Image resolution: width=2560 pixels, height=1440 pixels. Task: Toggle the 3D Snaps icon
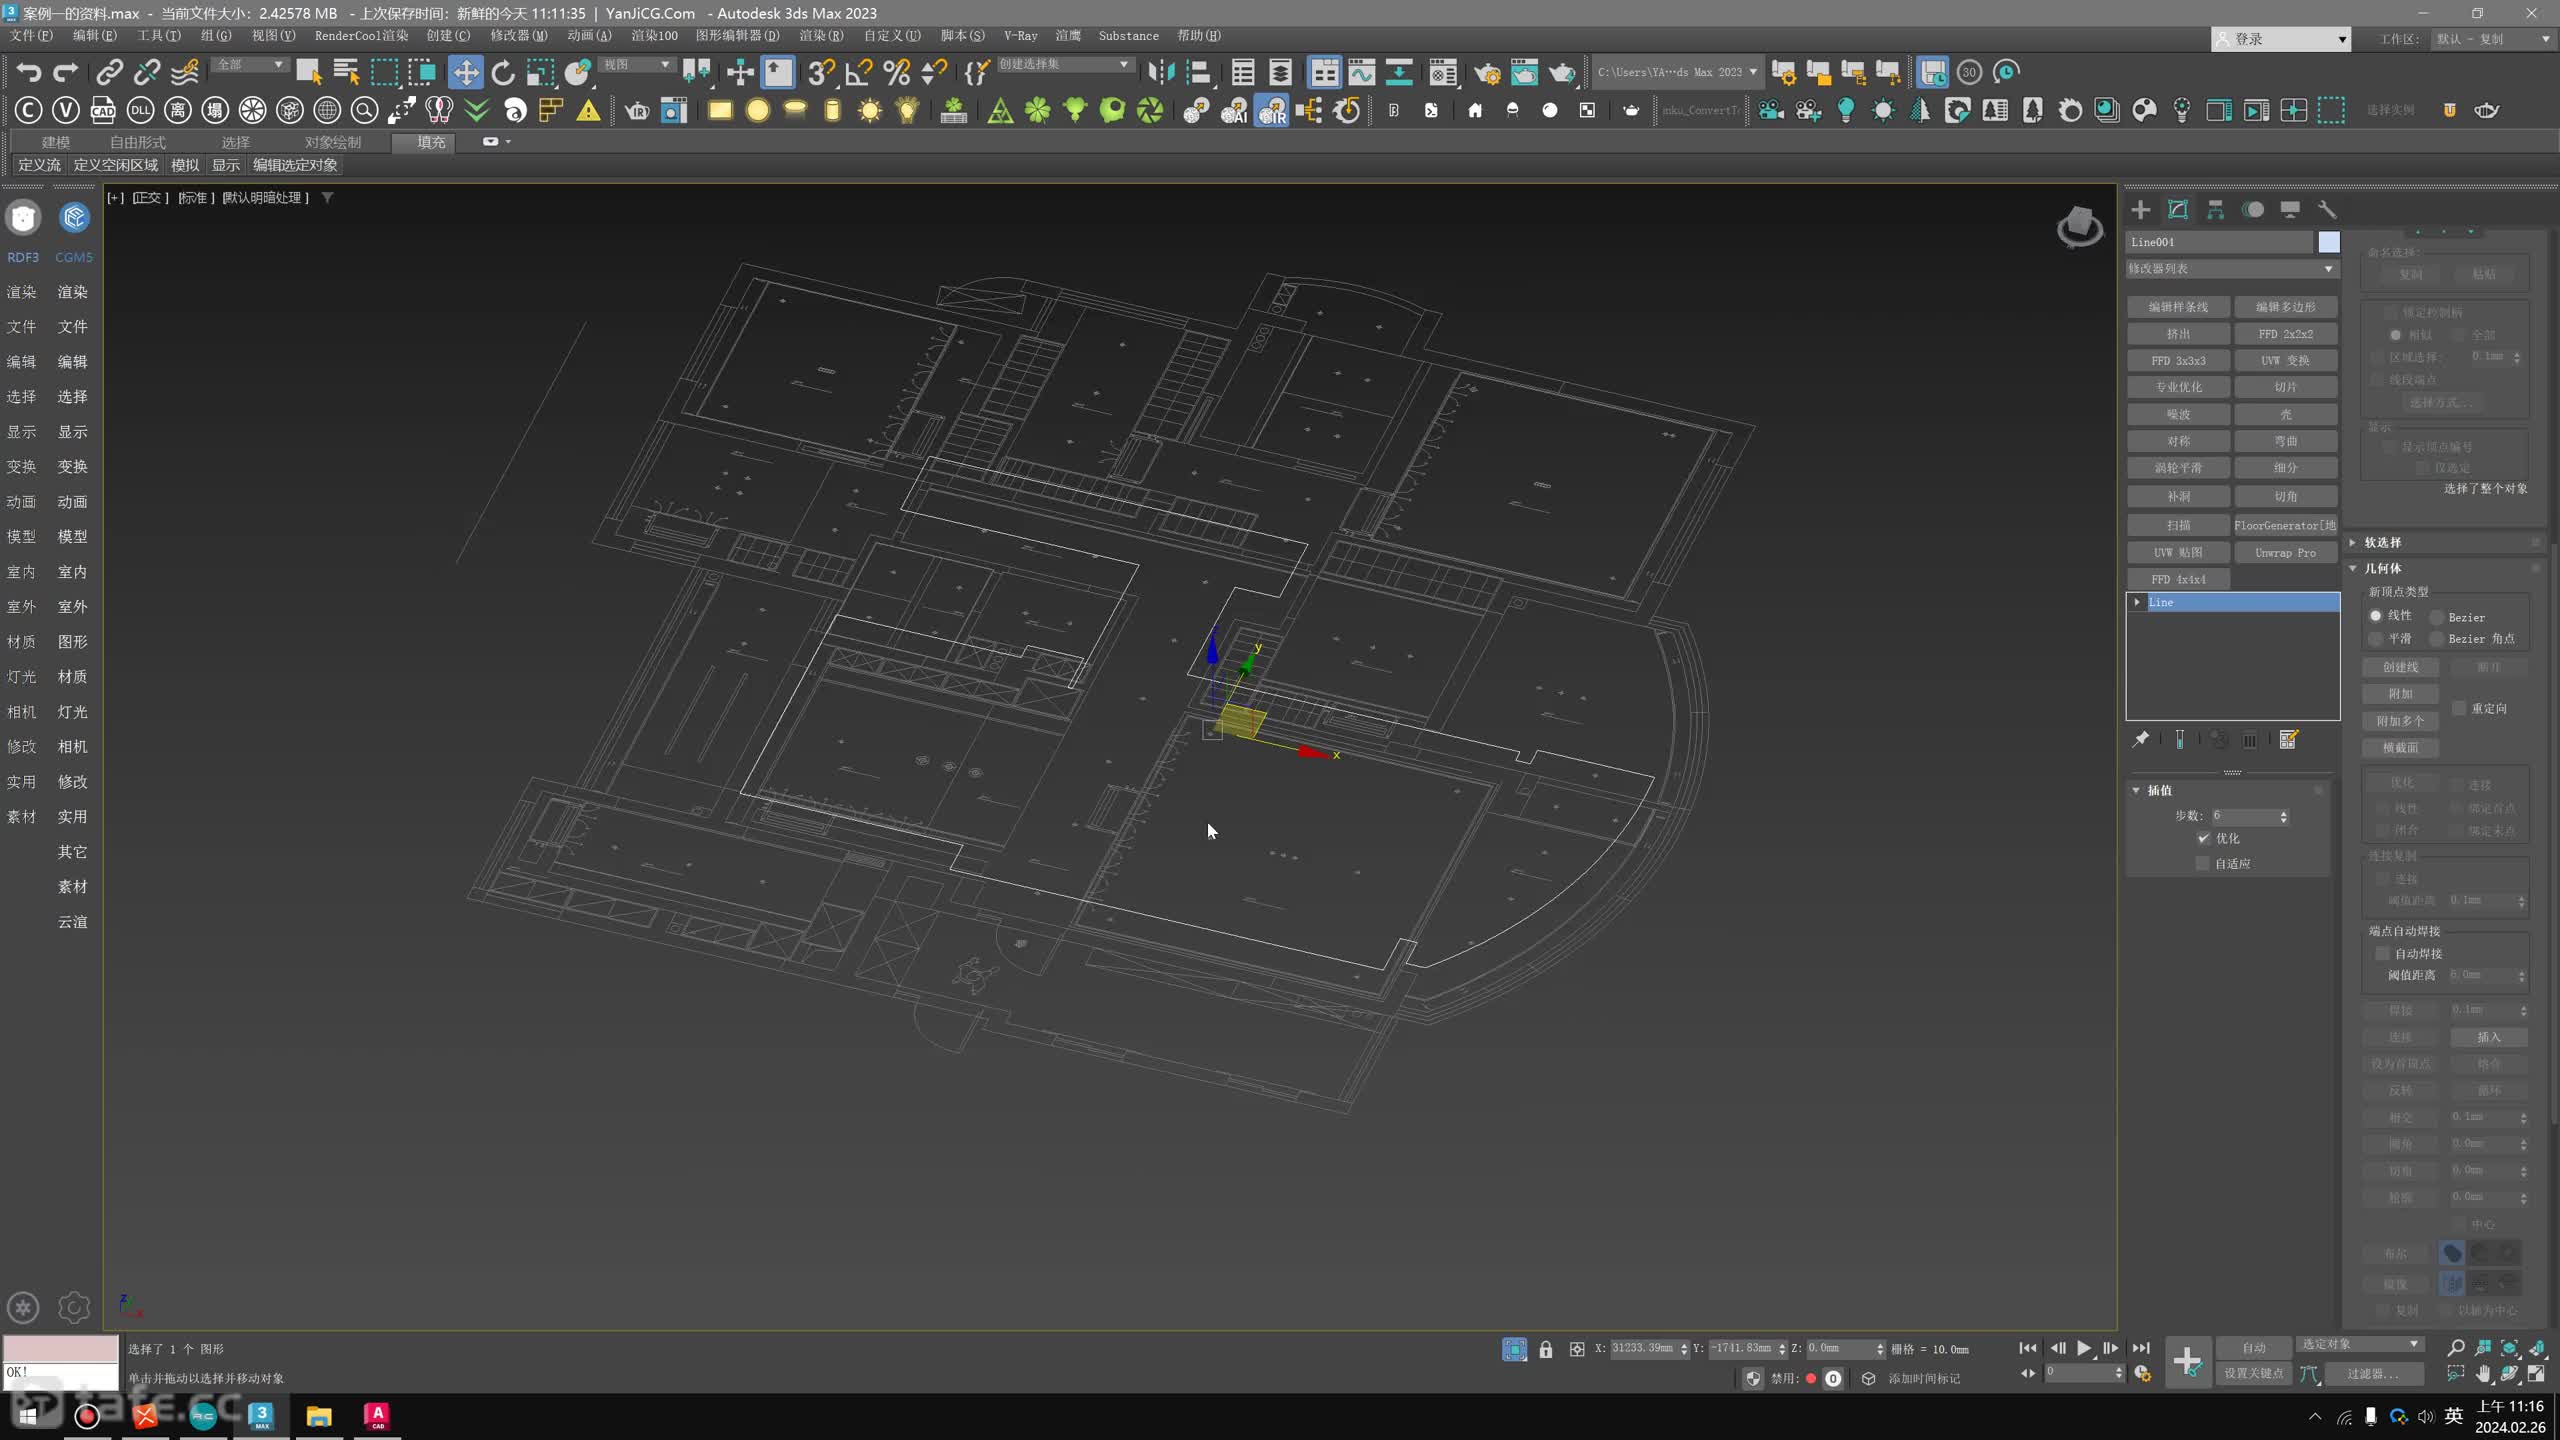(x=821, y=72)
